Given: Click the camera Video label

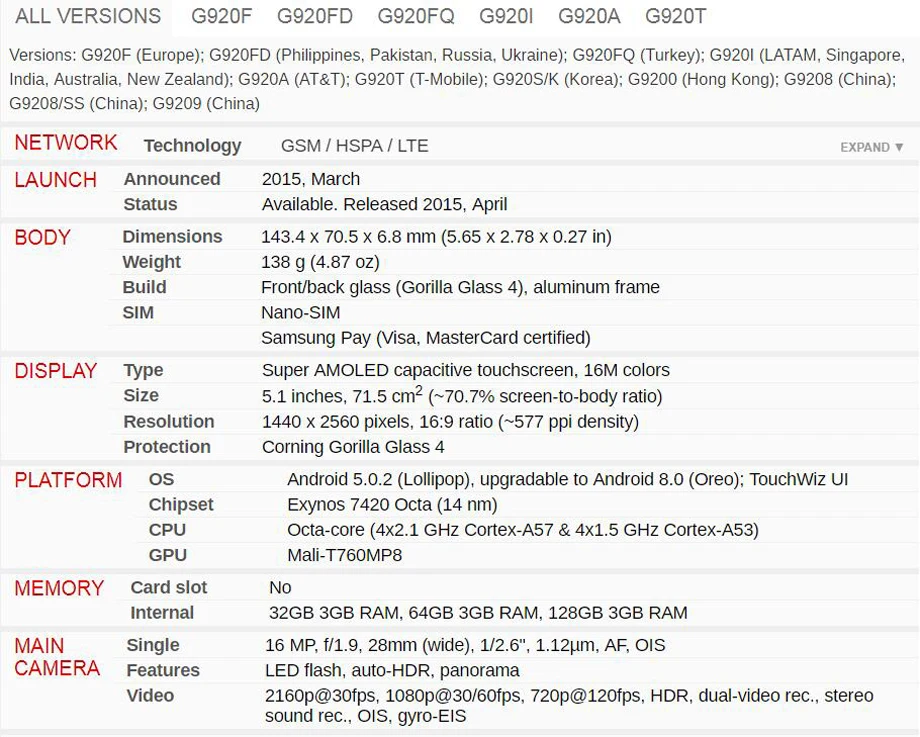Looking at the screenshot, I should tap(150, 695).
